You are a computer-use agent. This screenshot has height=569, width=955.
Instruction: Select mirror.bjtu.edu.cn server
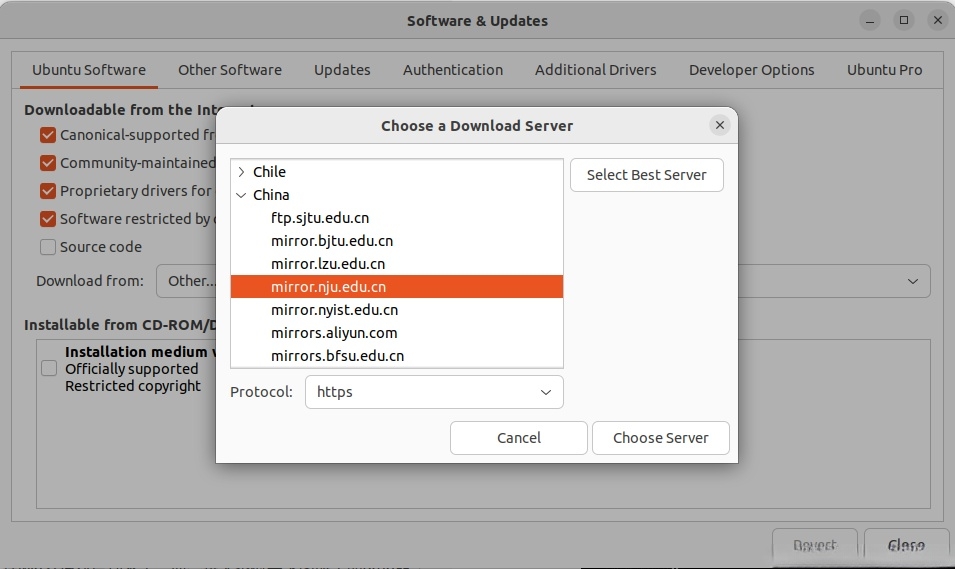[x=331, y=241]
